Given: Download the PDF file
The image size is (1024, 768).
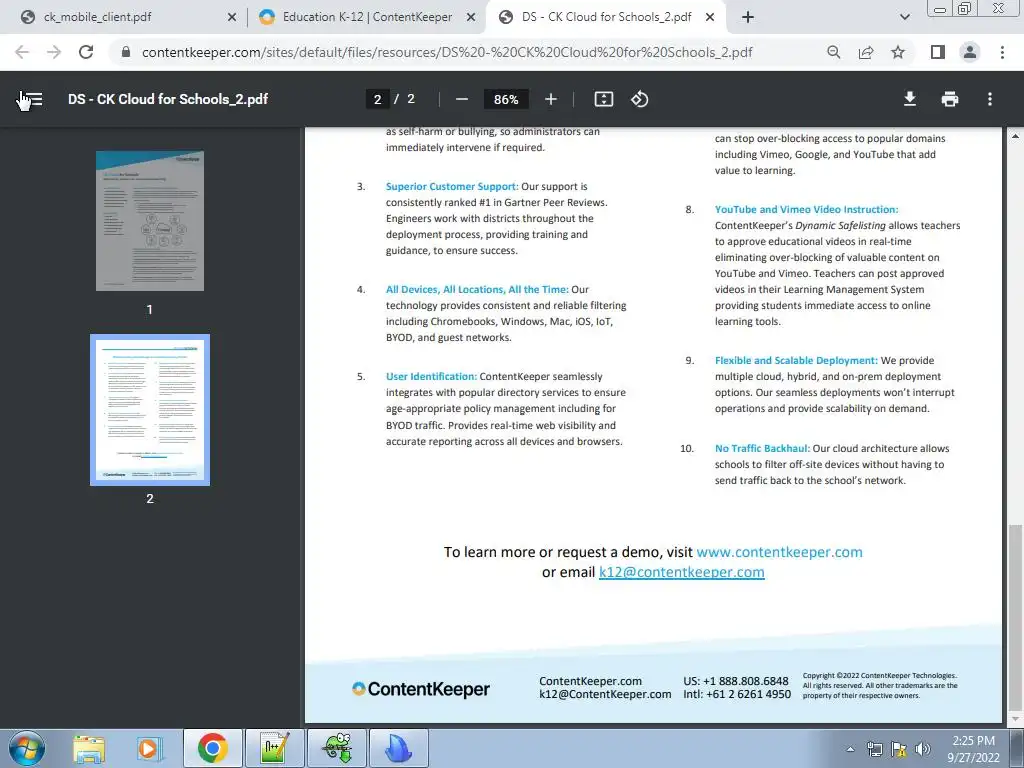Looking at the screenshot, I should coord(909,99).
